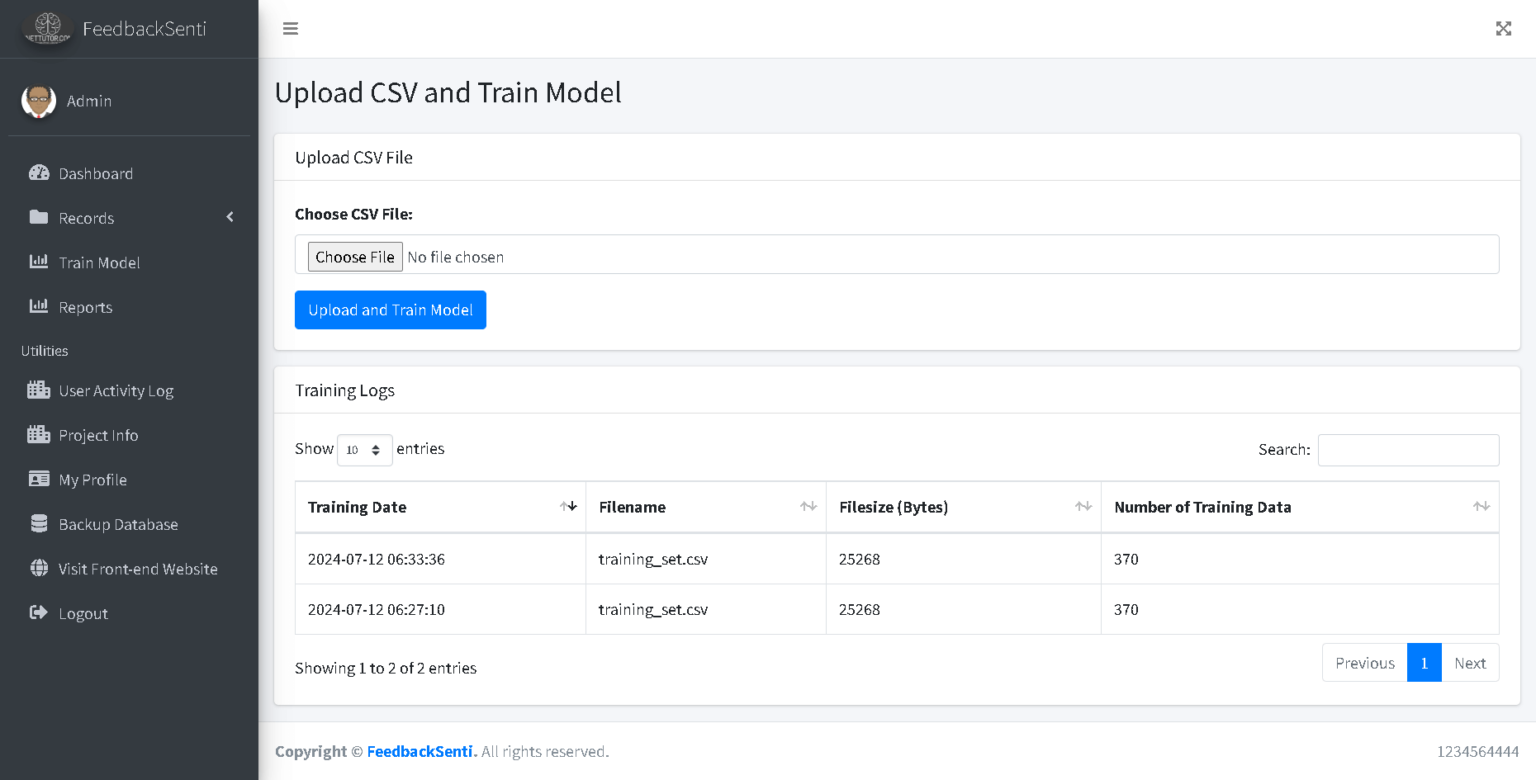The height and width of the screenshot is (780, 1536).
Task: Select the Admin profile menu item
Action: (89, 100)
